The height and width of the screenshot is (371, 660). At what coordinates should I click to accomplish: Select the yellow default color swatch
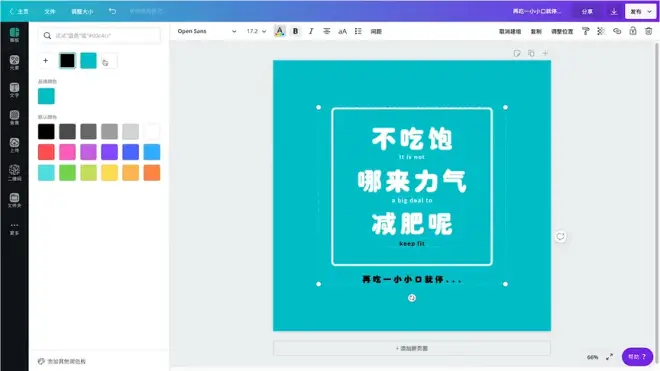109,173
